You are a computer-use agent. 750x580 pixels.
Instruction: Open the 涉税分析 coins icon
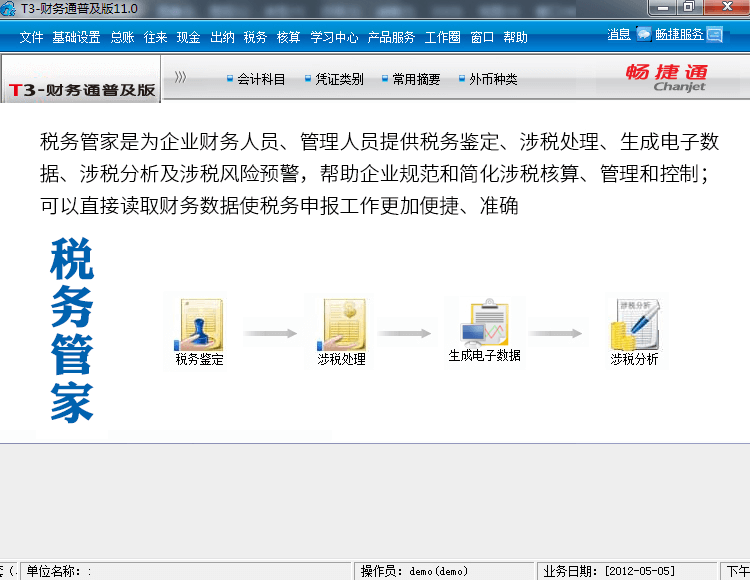click(635, 325)
